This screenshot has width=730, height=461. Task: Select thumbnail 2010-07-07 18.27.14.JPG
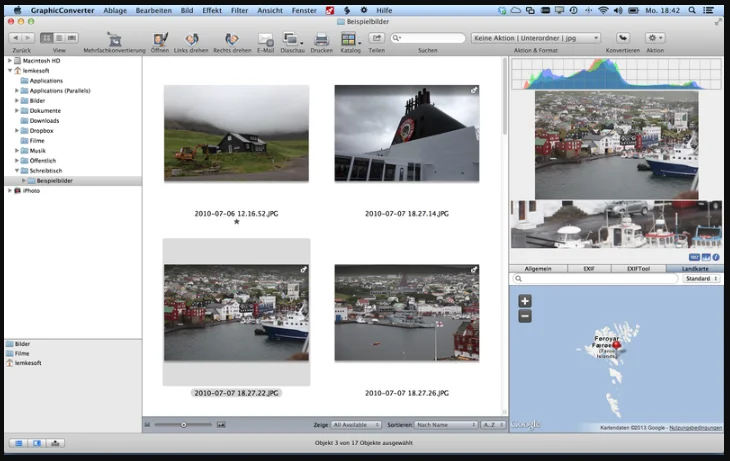coord(406,133)
